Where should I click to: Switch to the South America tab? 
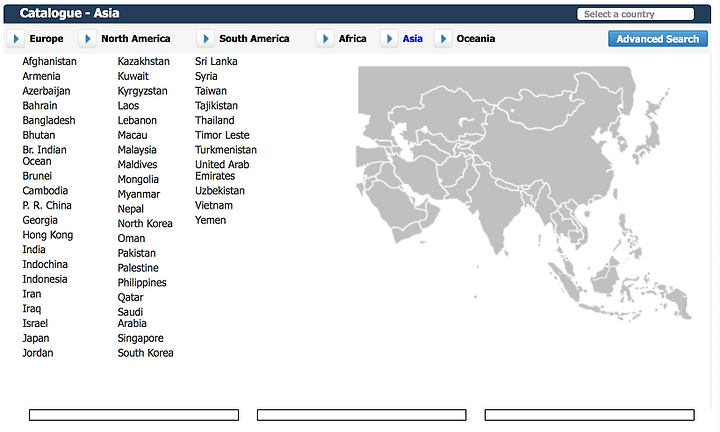pos(254,39)
